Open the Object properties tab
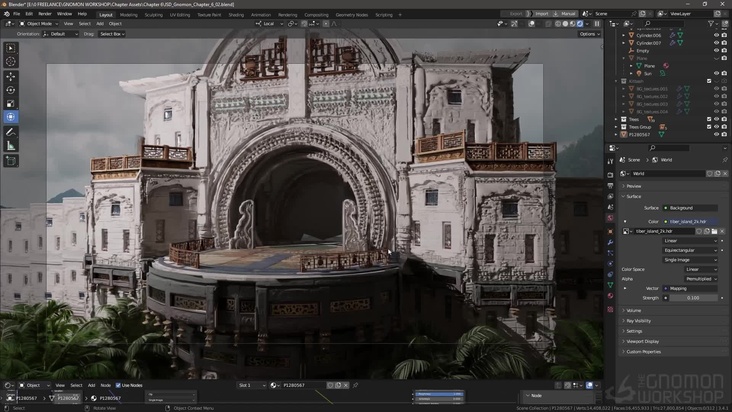 (610, 231)
